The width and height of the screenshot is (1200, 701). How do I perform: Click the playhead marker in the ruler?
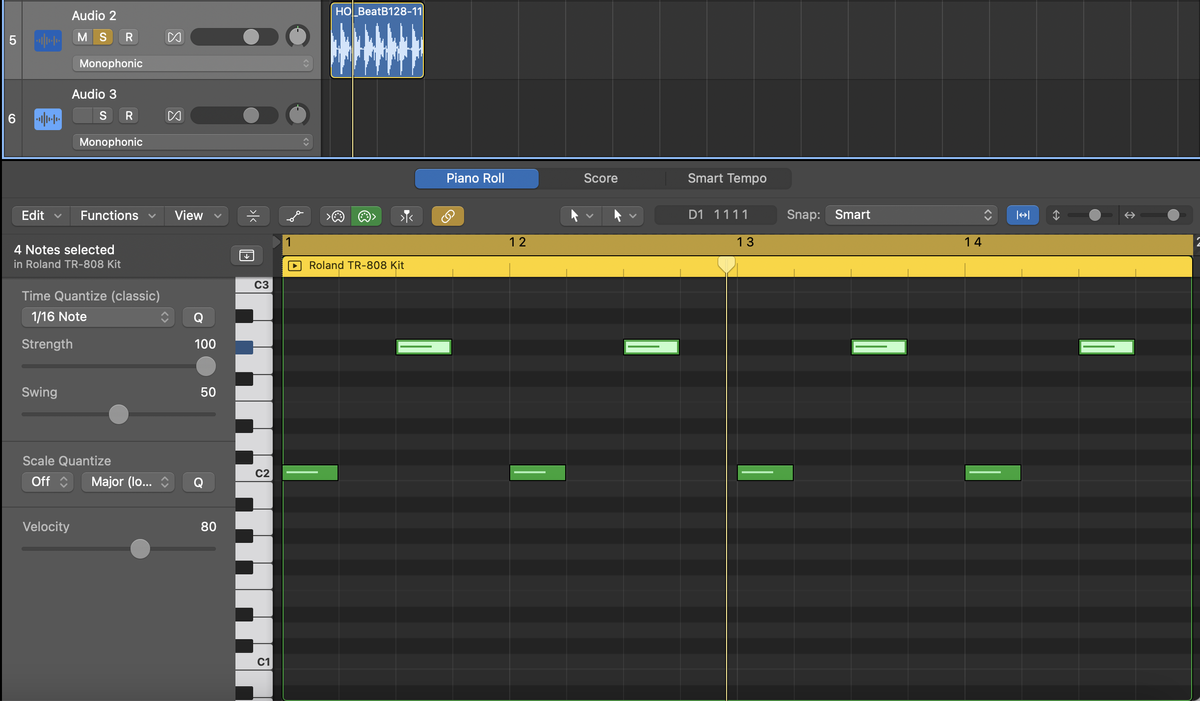[x=727, y=264]
